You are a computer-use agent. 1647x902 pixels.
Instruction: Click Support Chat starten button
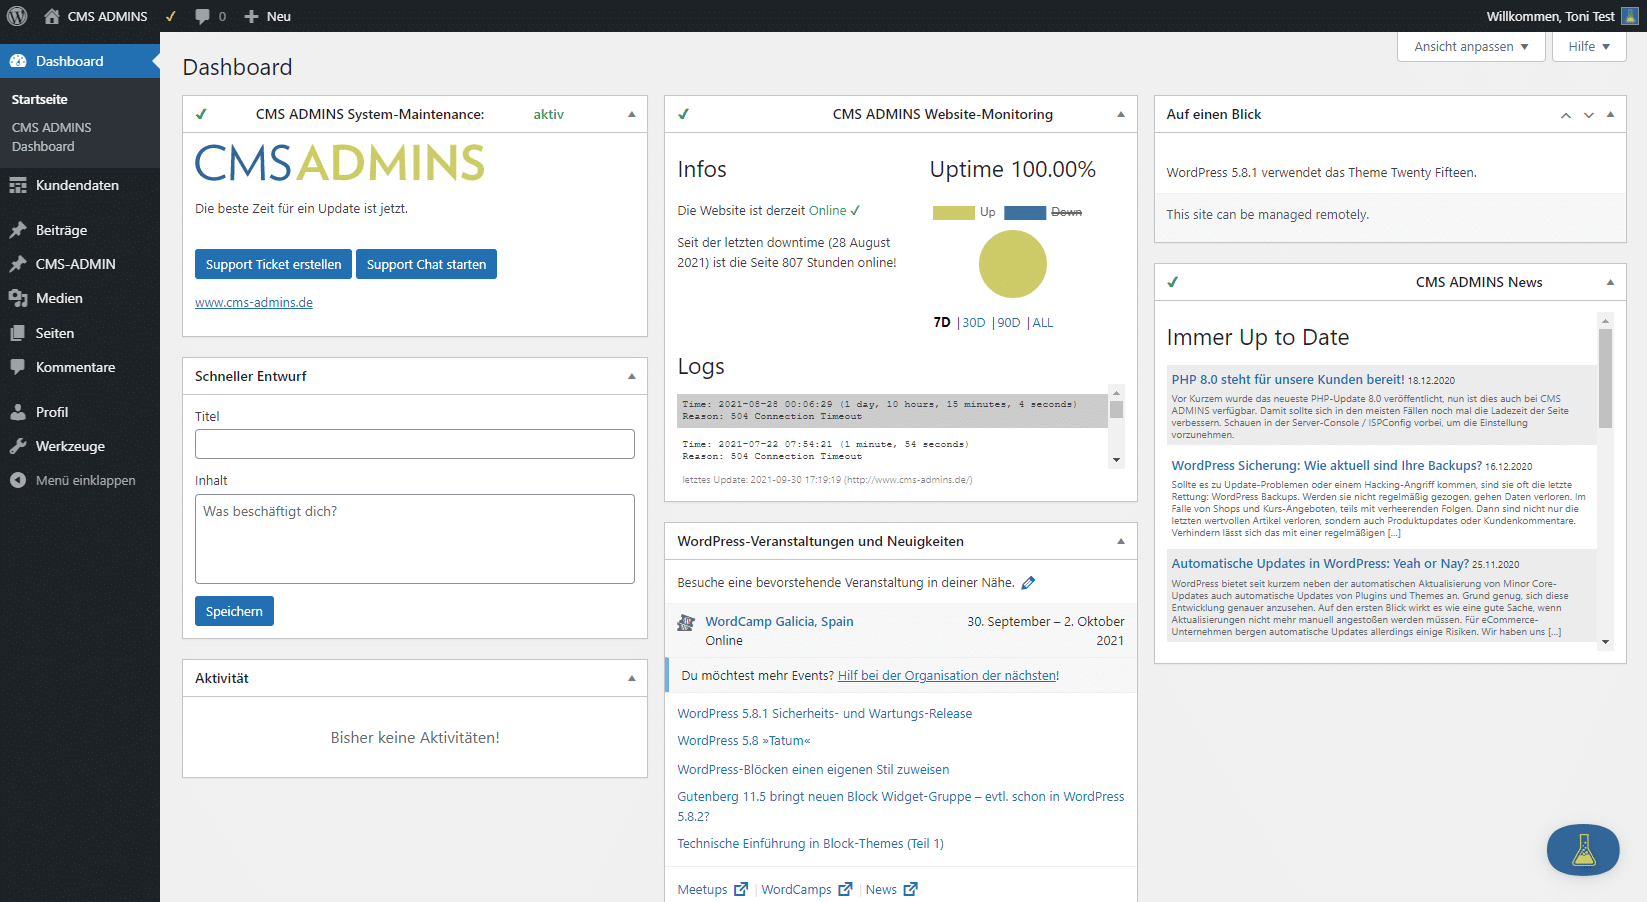click(x=426, y=264)
